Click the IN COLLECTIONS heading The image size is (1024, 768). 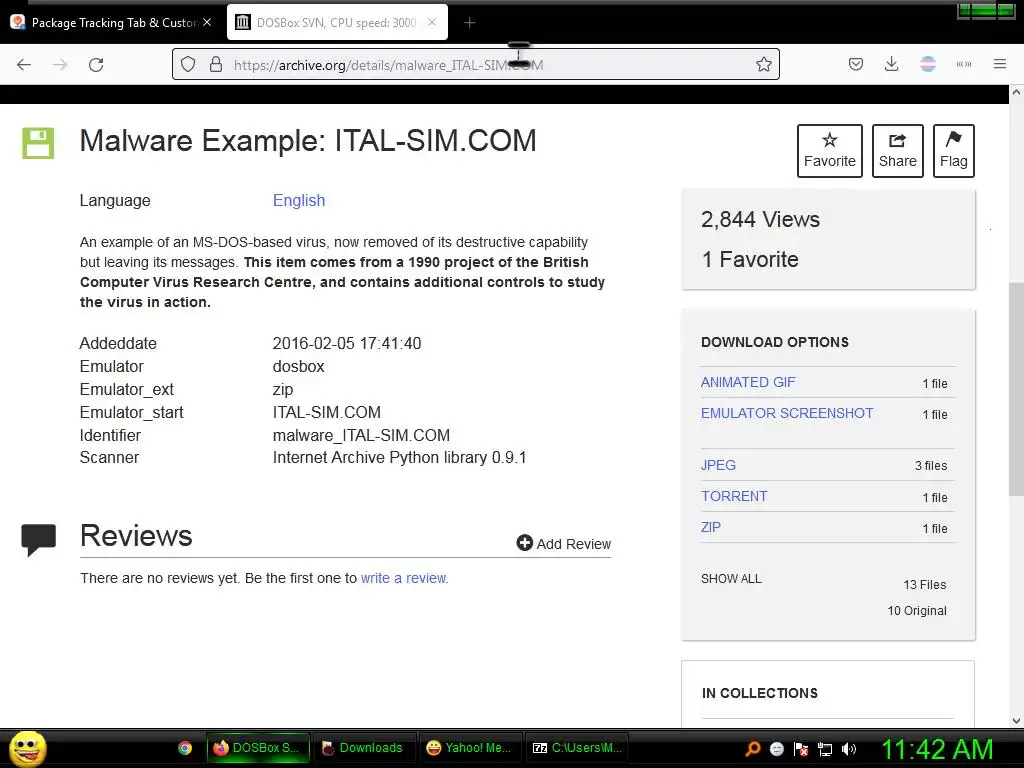[760, 694]
